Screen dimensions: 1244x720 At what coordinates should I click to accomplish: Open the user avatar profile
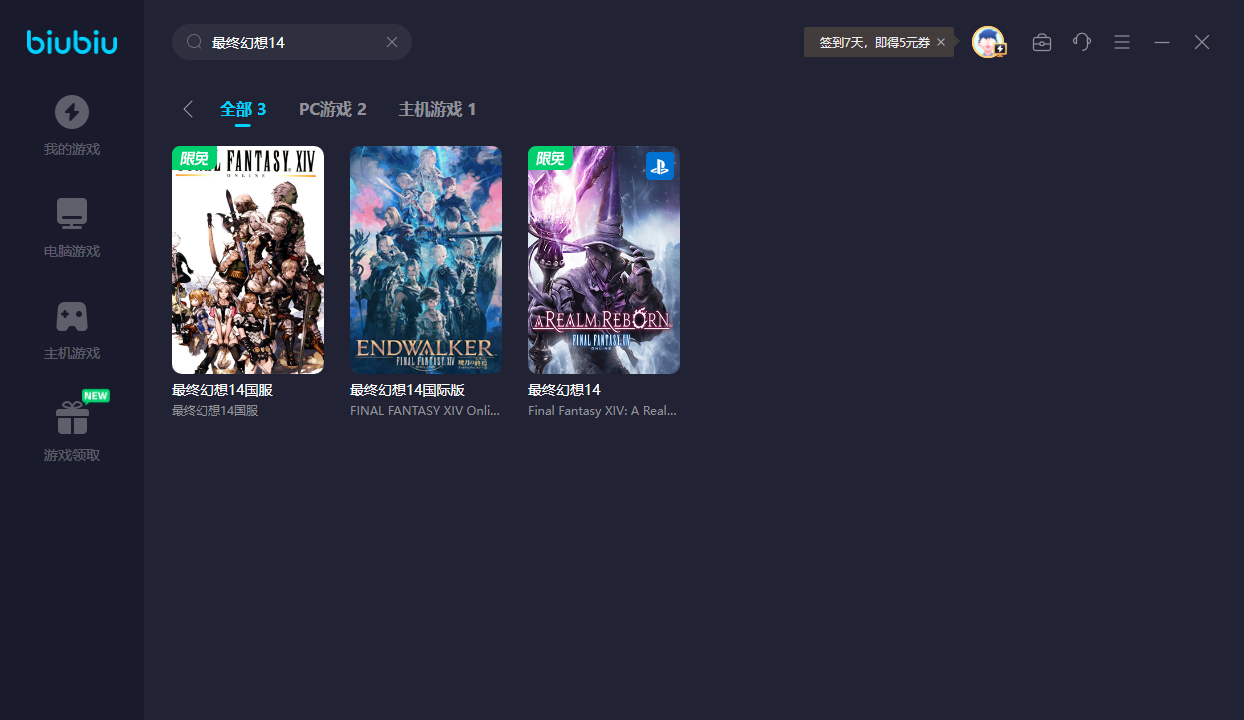coord(988,42)
